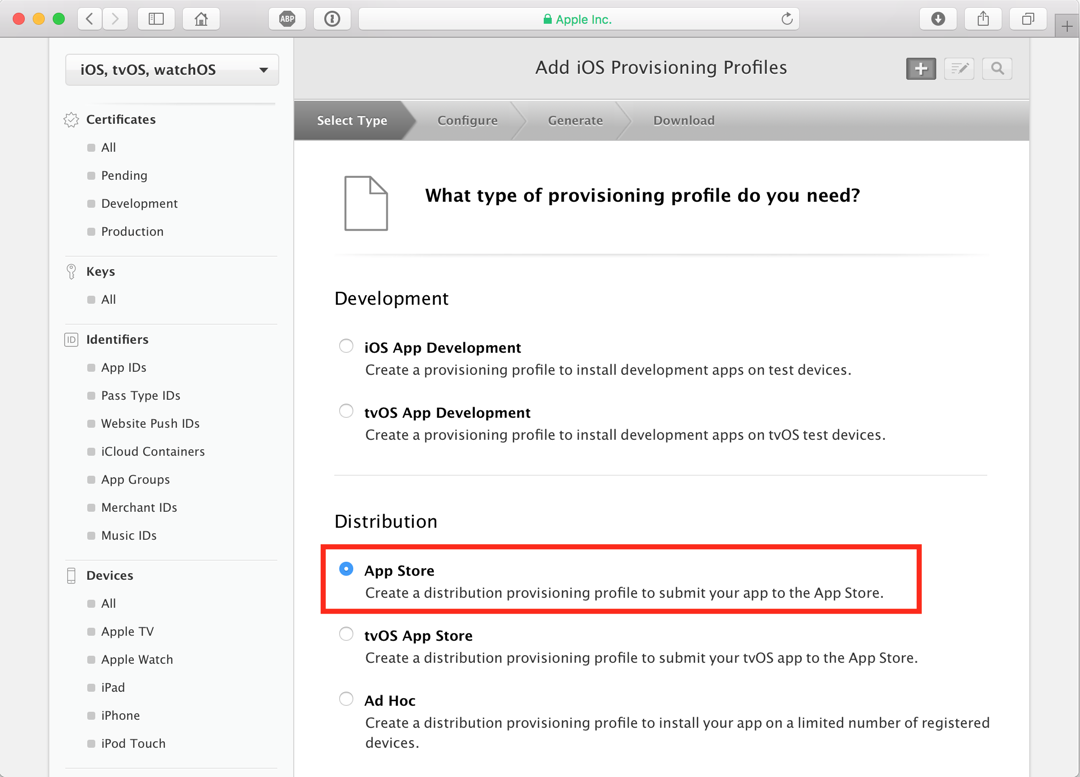Open Pending certificates
This screenshot has width=1080, height=777.
pyautogui.click(x=124, y=176)
